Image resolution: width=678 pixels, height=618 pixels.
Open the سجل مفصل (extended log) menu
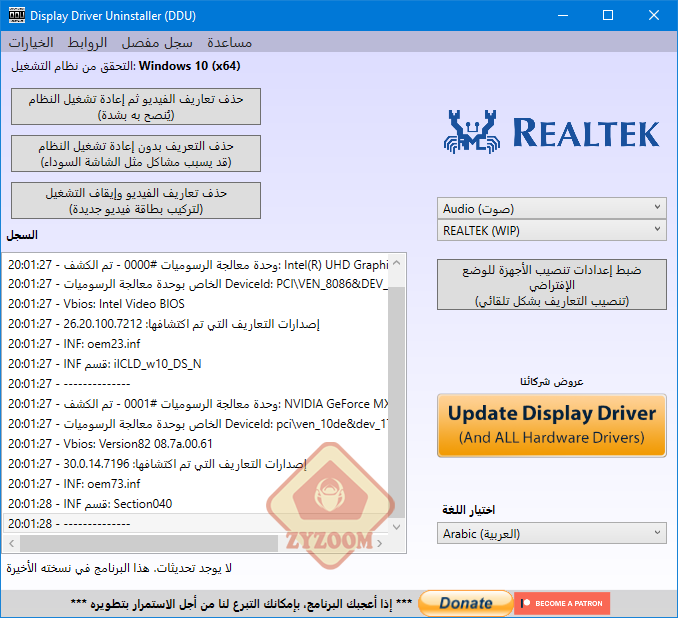click(x=157, y=42)
